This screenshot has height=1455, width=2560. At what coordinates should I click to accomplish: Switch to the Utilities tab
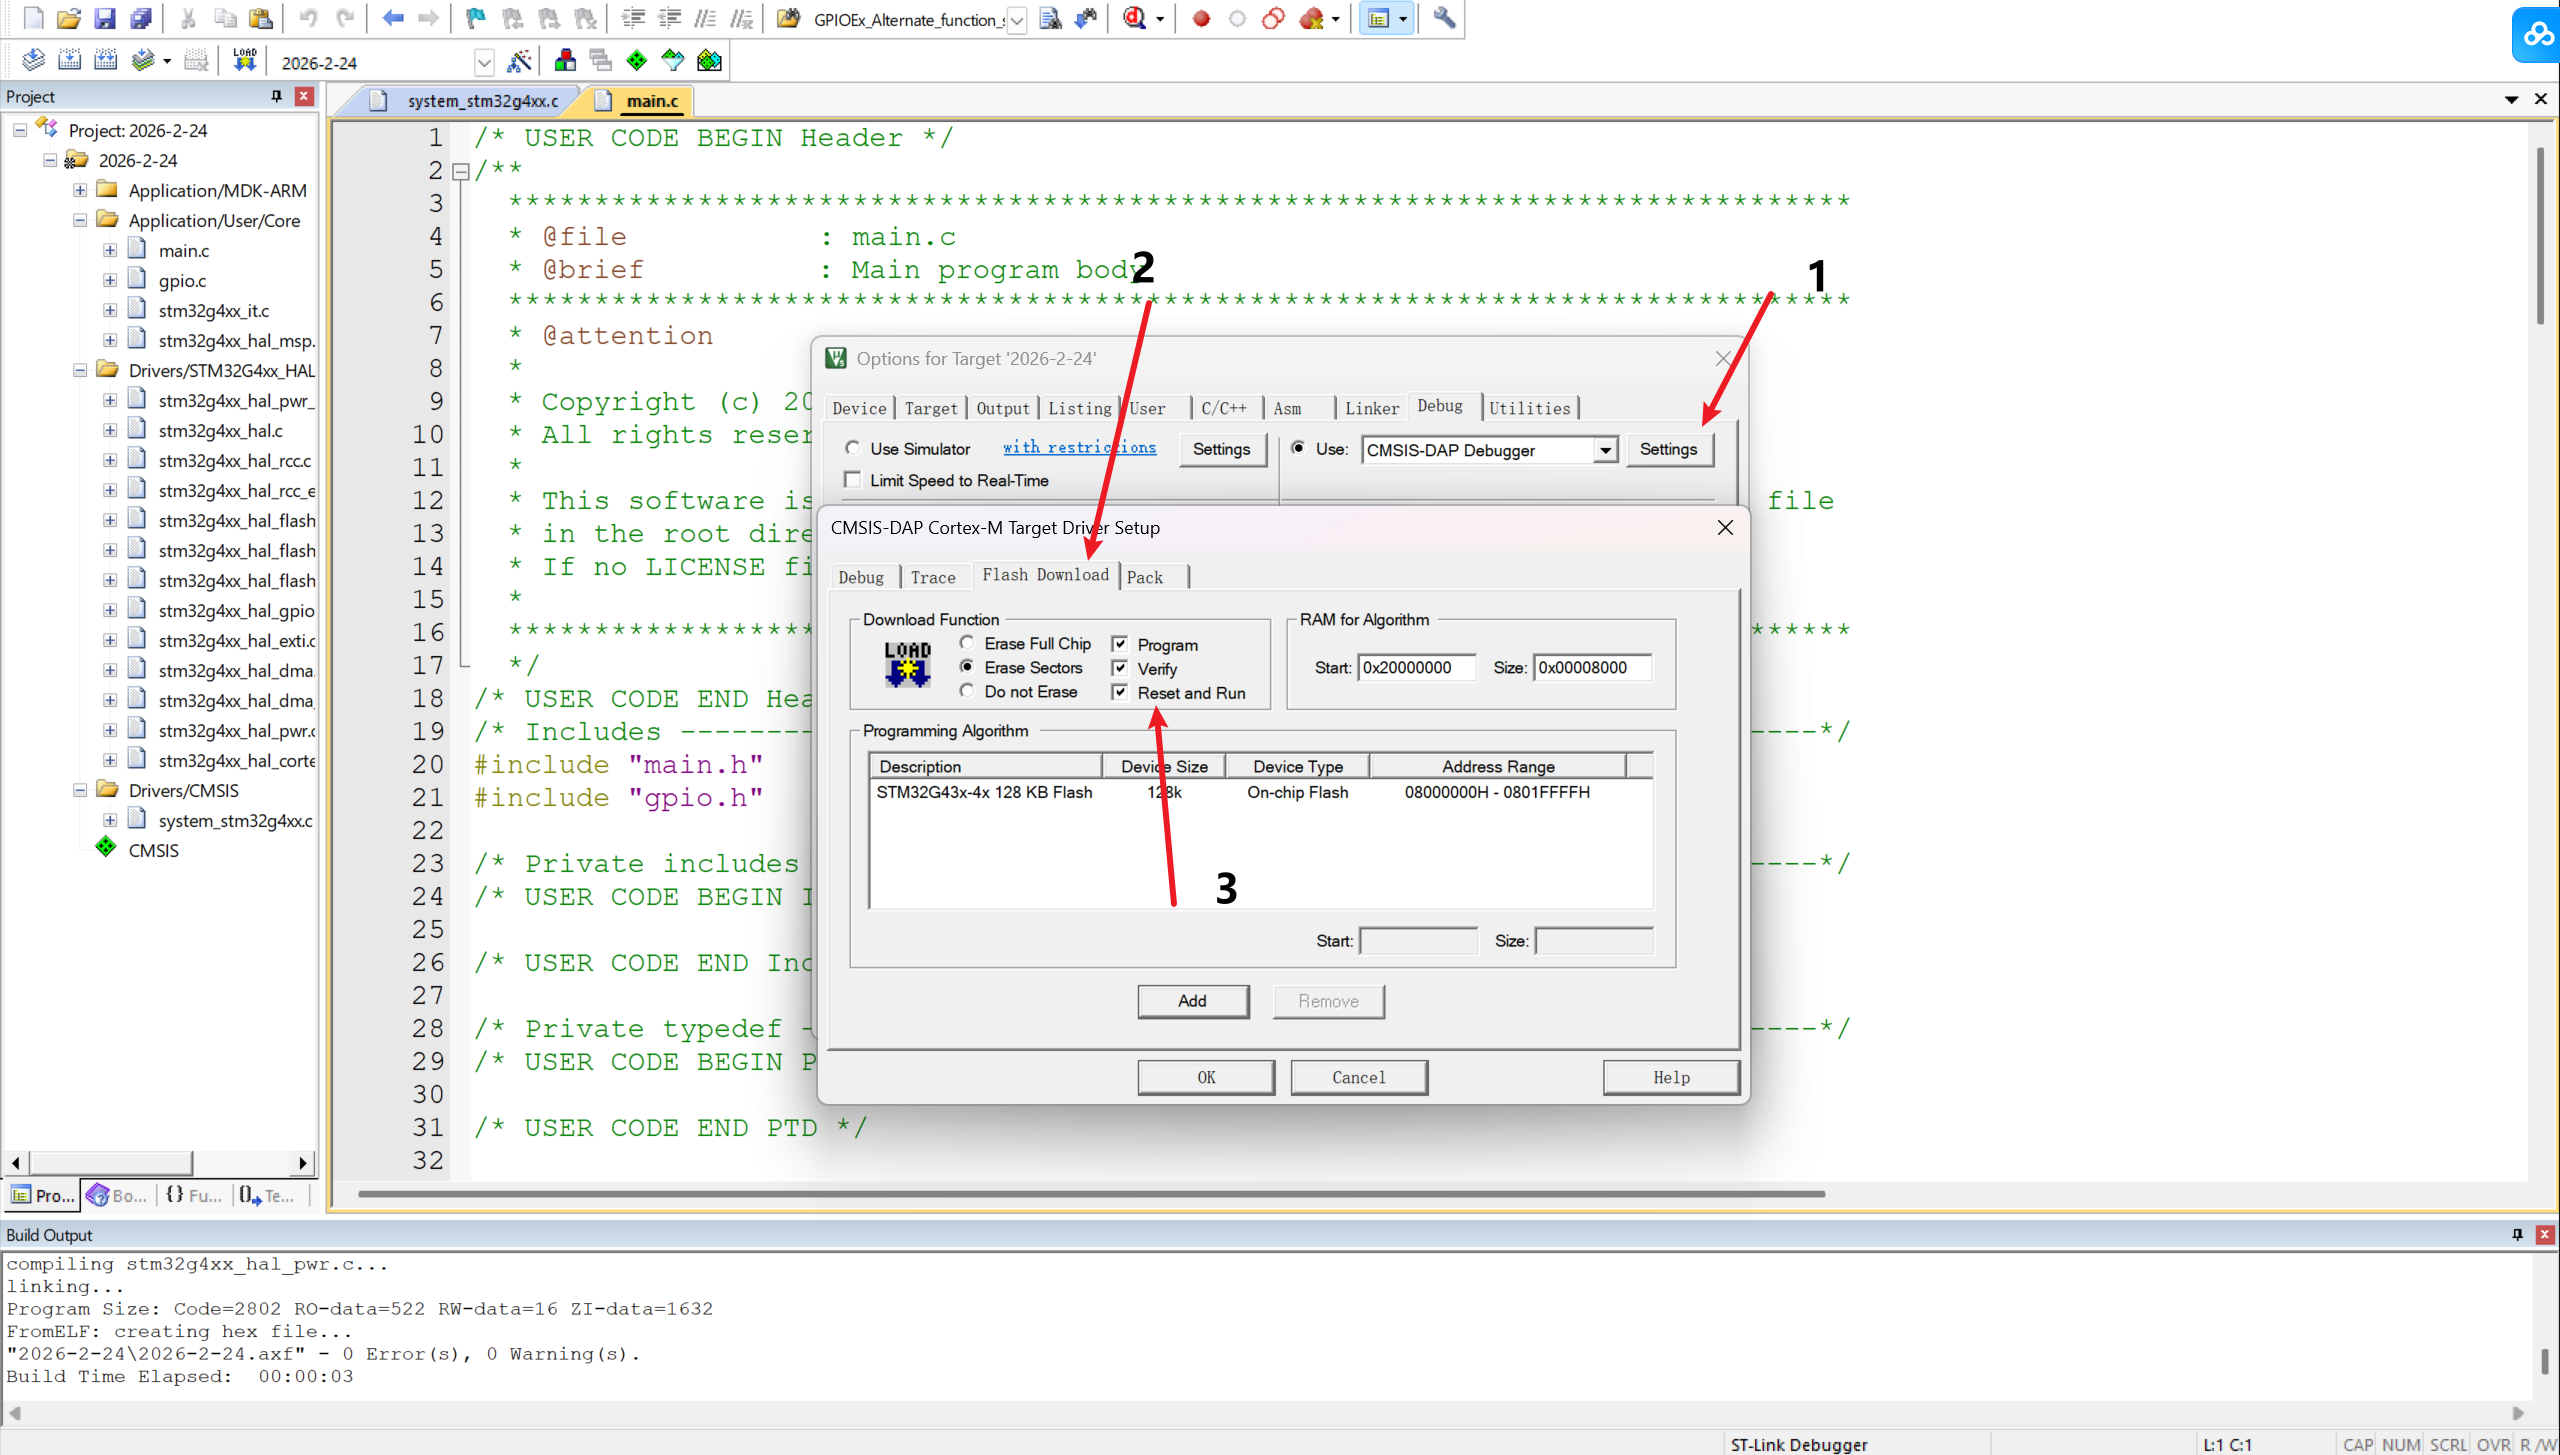coord(1529,408)
